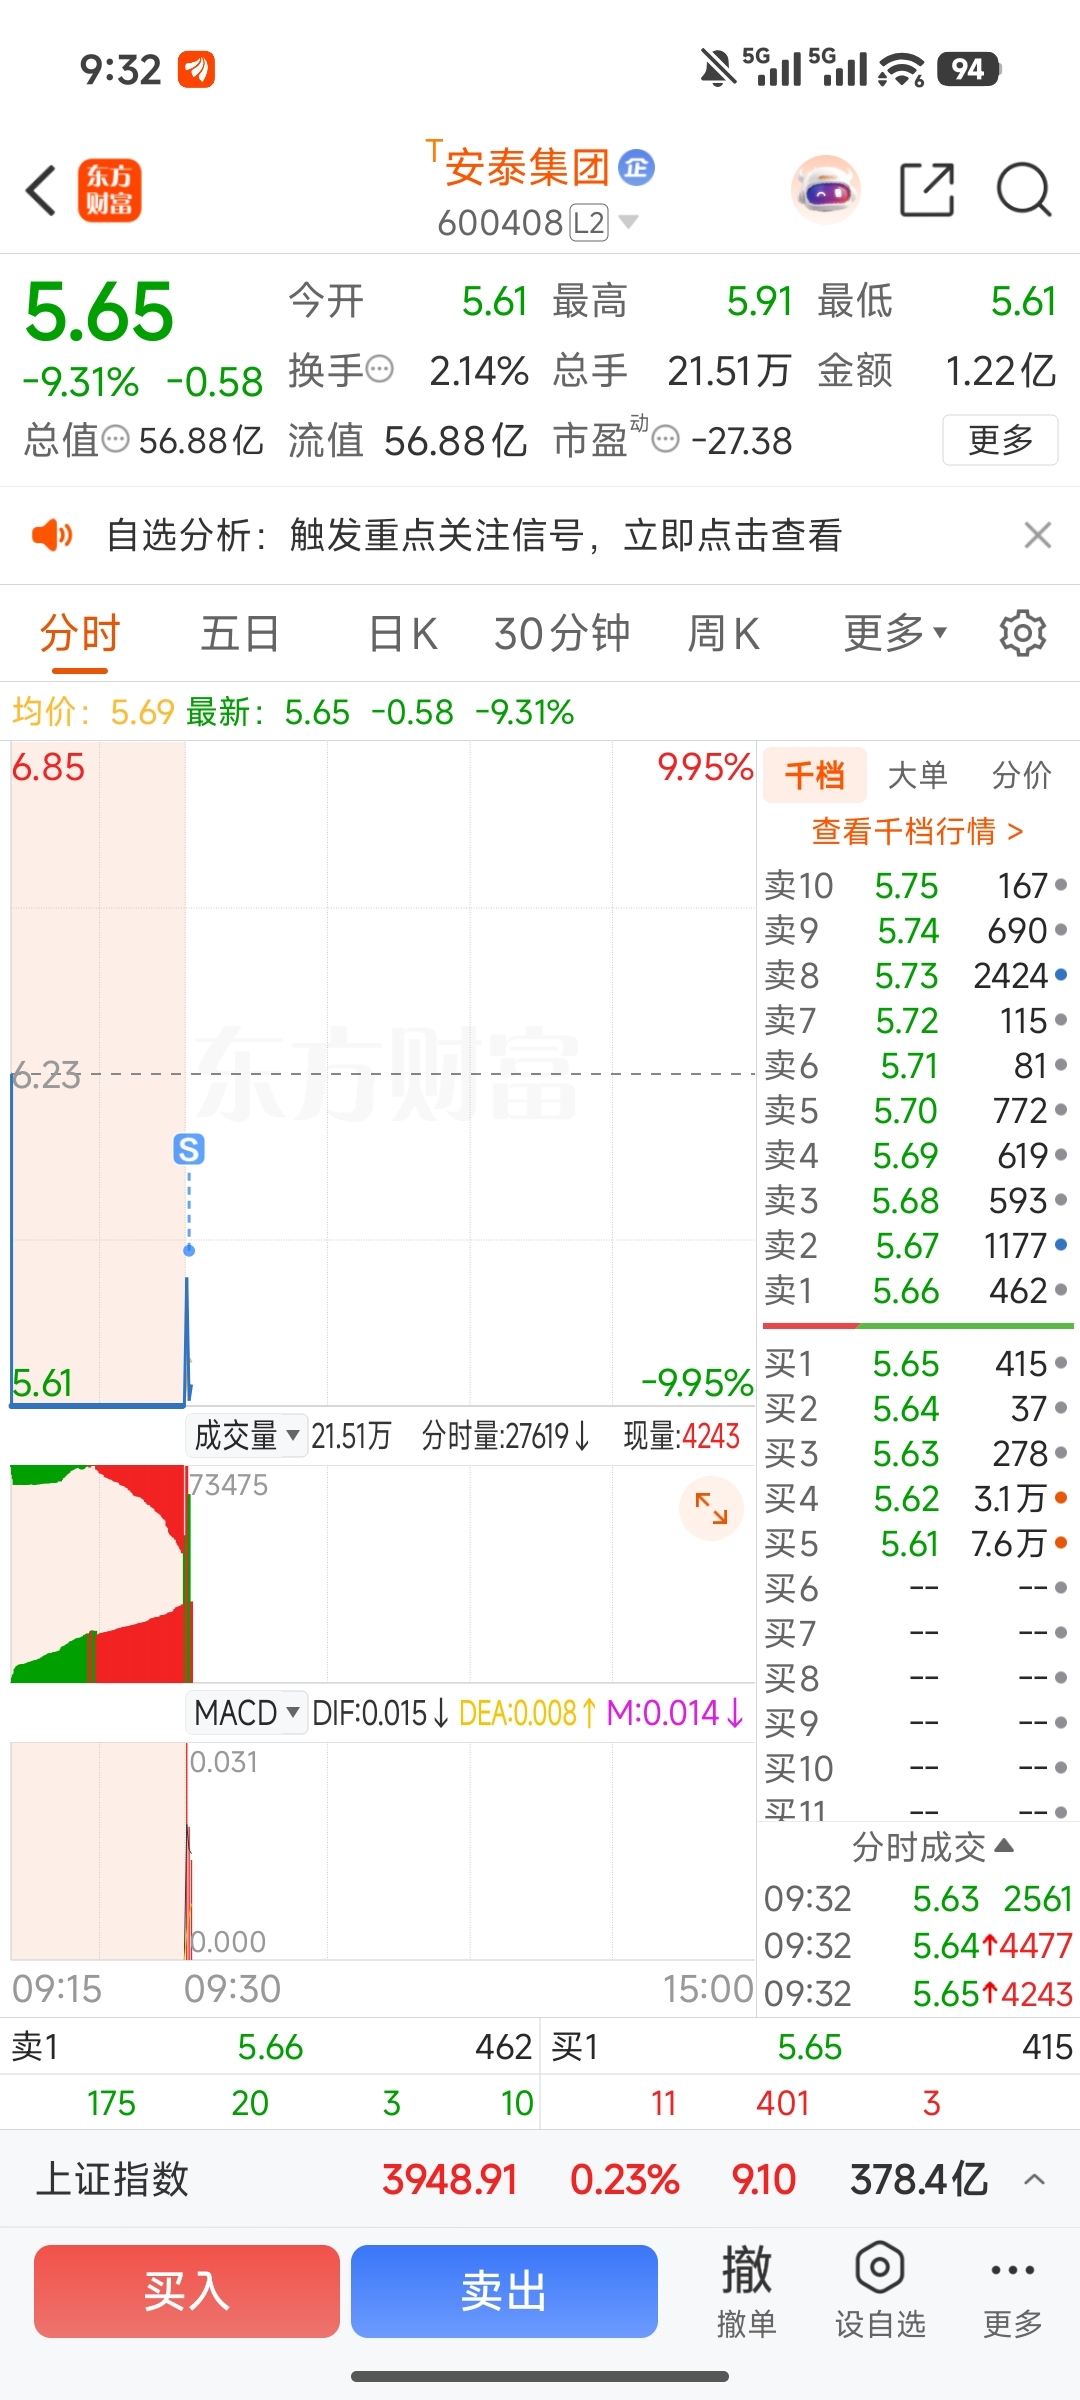The height and width of the screenshot is (2400, 1080).
Task: Tap the Wi-Fi status icon
Action: click(901, 69)
